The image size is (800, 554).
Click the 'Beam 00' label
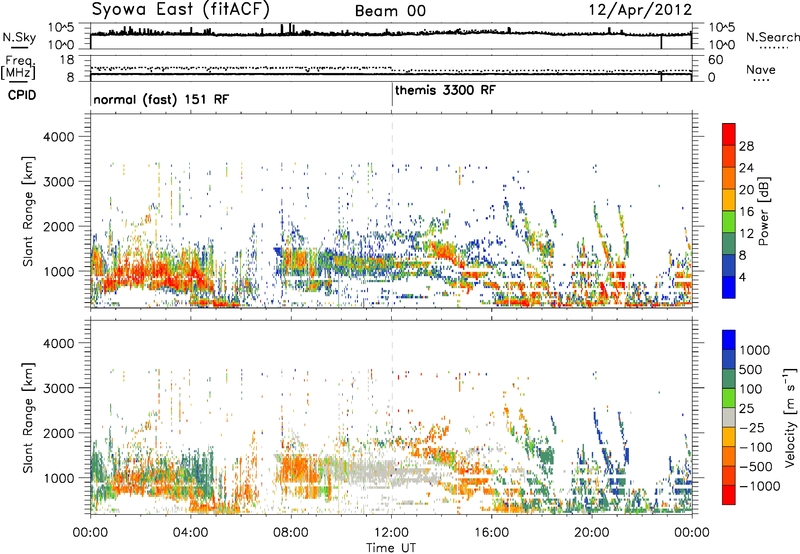coord(390,11)
